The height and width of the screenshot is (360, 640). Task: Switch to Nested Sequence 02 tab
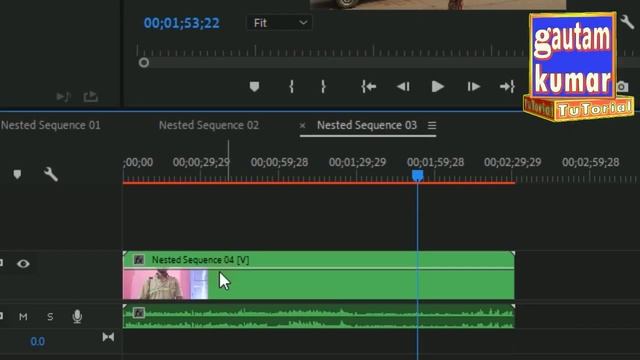pos(209,125)
